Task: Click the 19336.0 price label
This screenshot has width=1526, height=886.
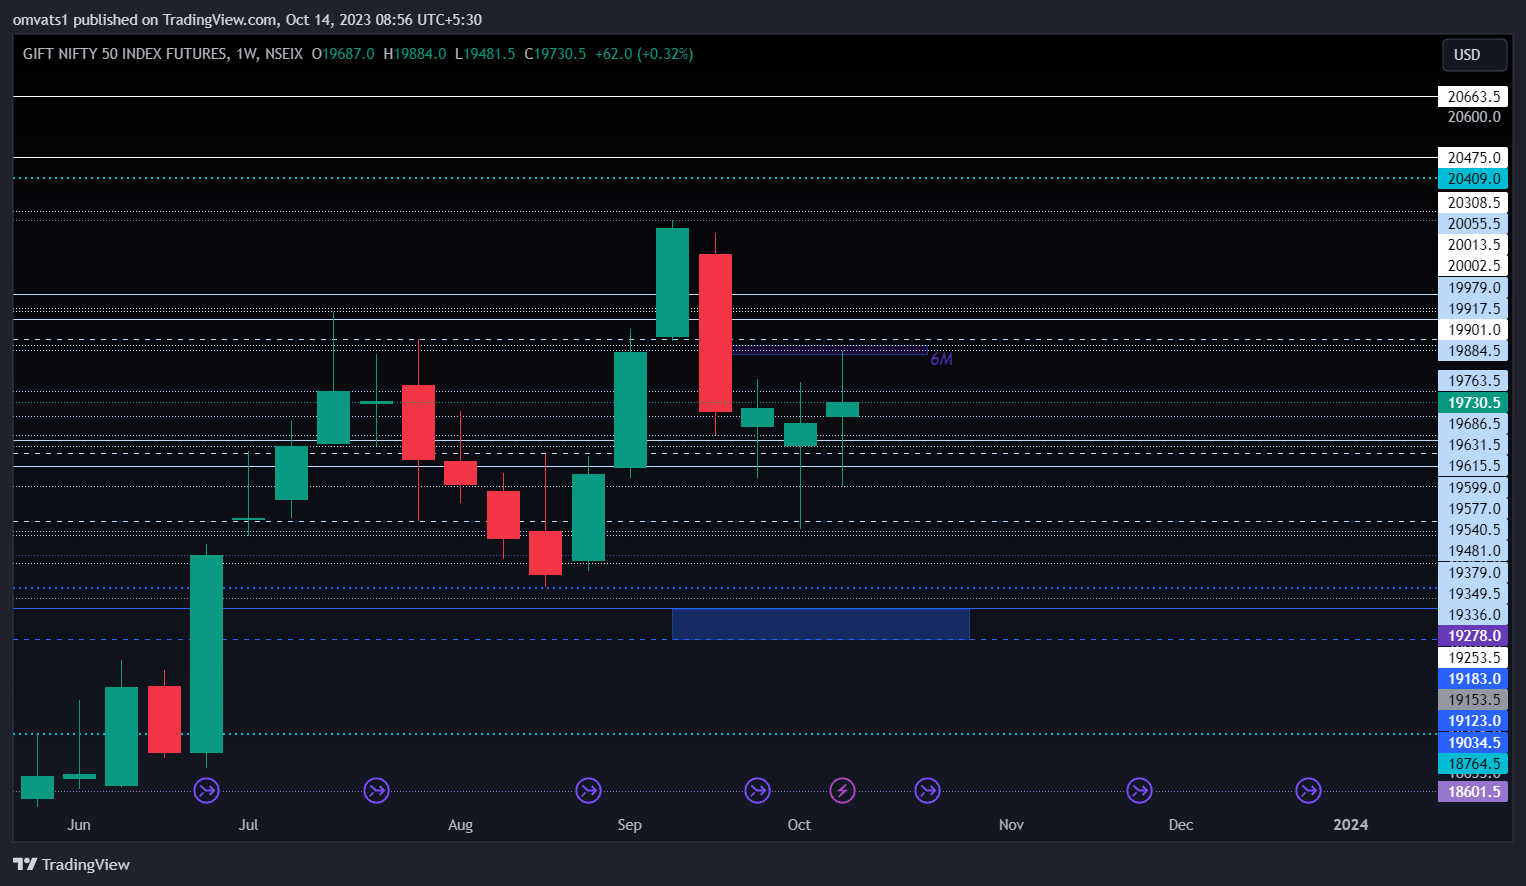Action: [x=1473, y=615]
